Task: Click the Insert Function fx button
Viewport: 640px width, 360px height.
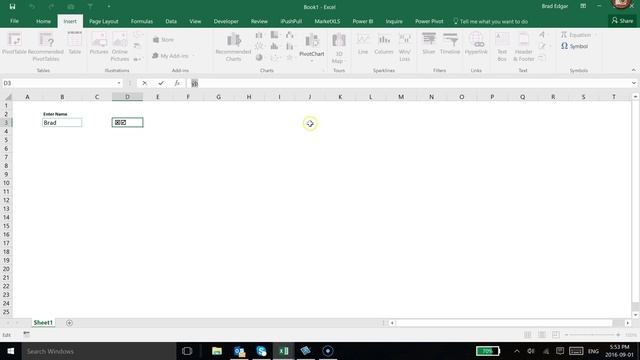Action: pos(177,83)
